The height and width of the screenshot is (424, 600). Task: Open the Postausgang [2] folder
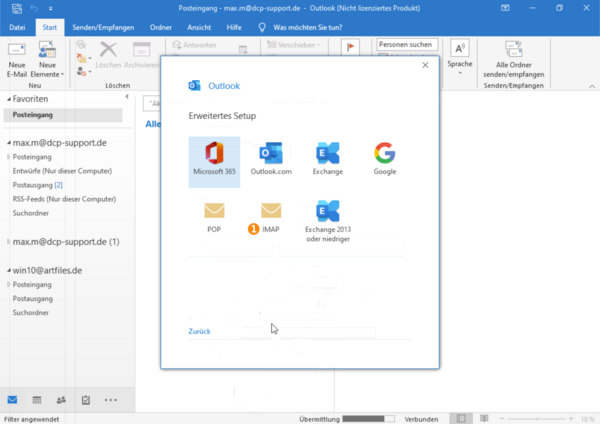point(38,185)
